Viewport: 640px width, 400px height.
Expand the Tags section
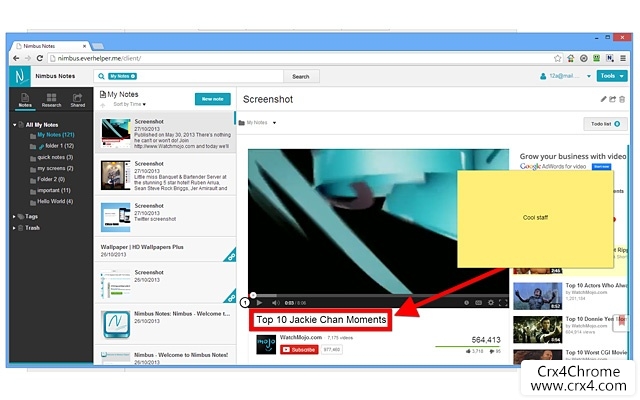click(x=14, y=216)
